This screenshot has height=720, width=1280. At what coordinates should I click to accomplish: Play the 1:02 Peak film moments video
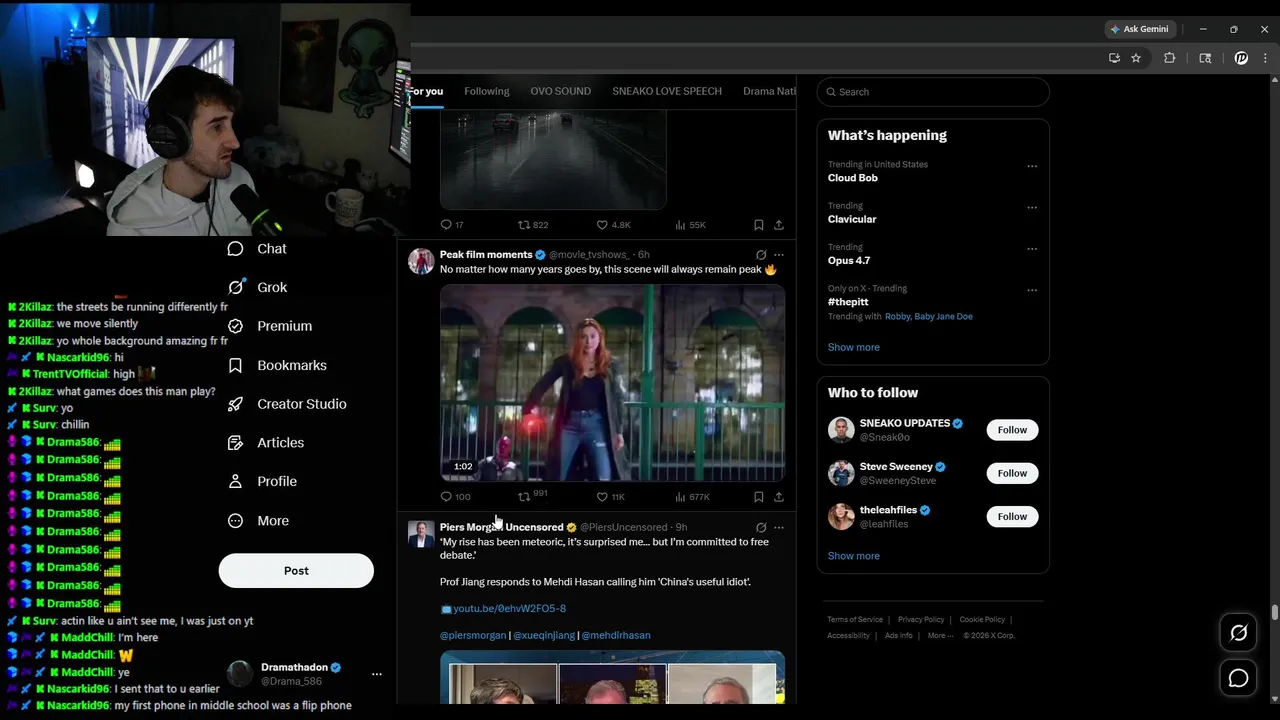pos(612,383)
